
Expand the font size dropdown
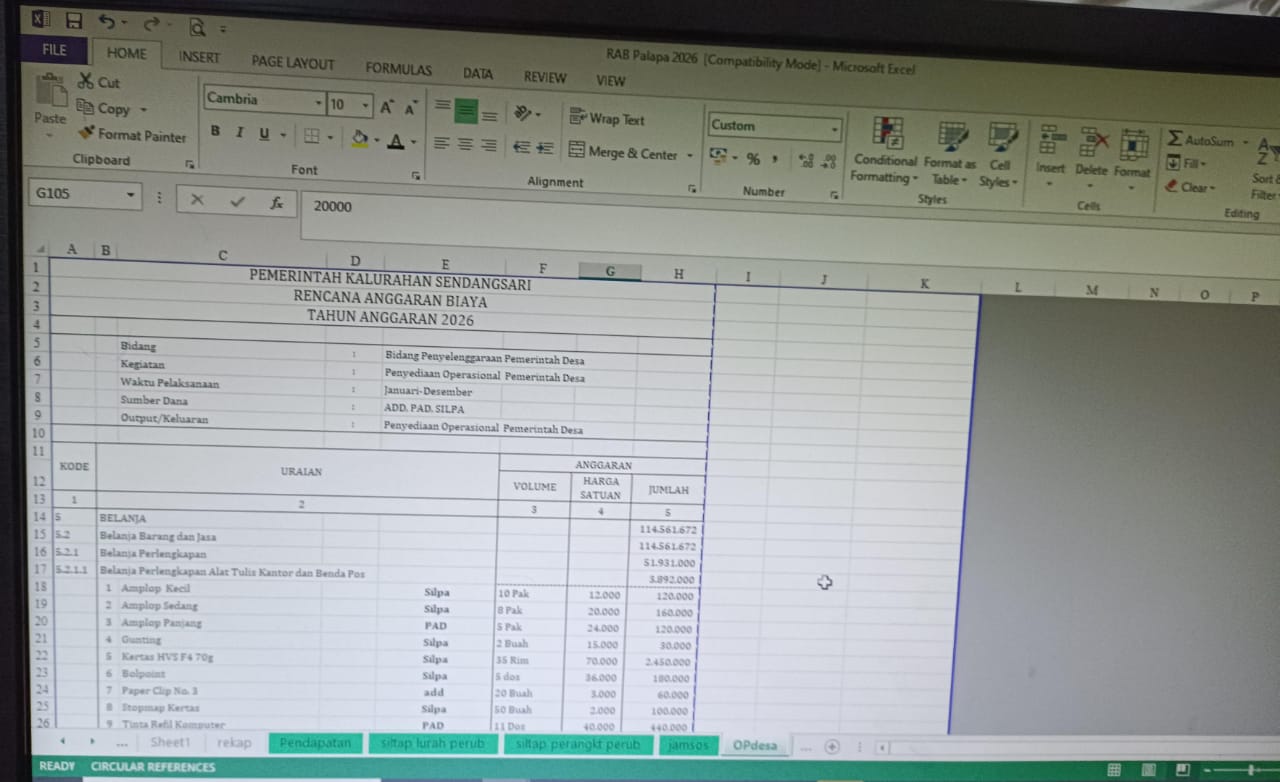coord(366,105)
